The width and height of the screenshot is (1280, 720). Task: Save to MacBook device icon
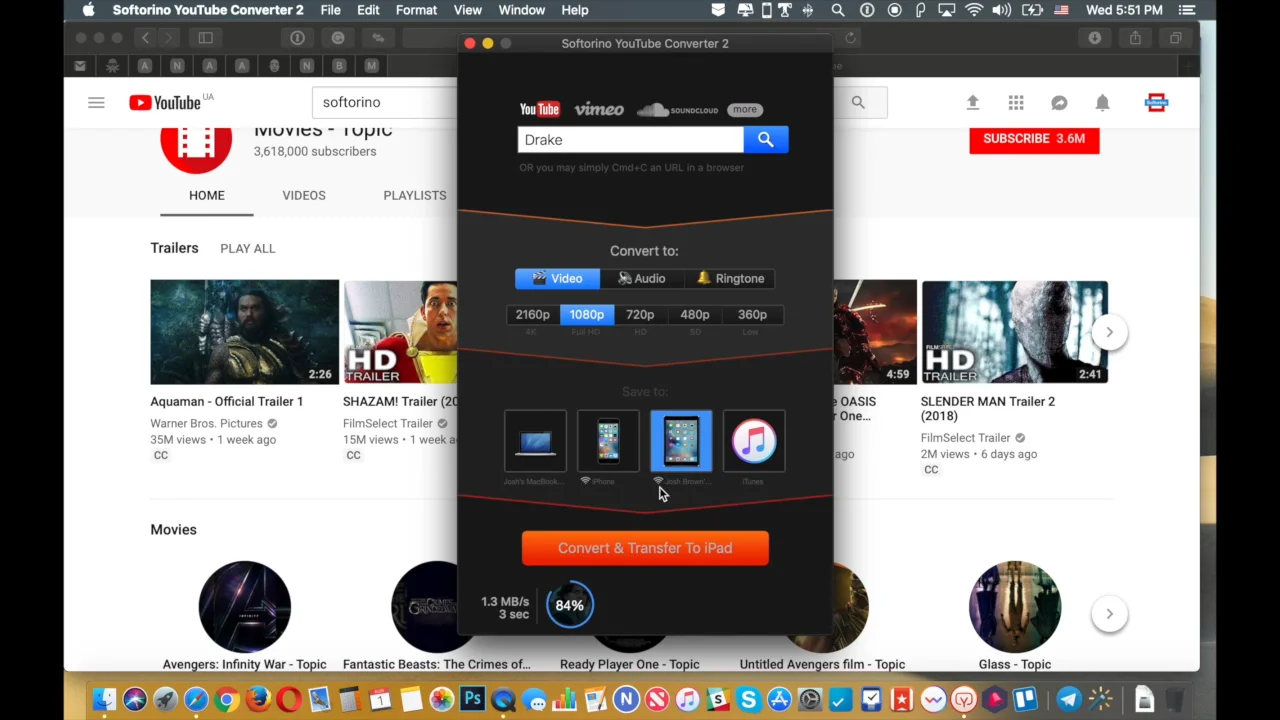(535, 441)
